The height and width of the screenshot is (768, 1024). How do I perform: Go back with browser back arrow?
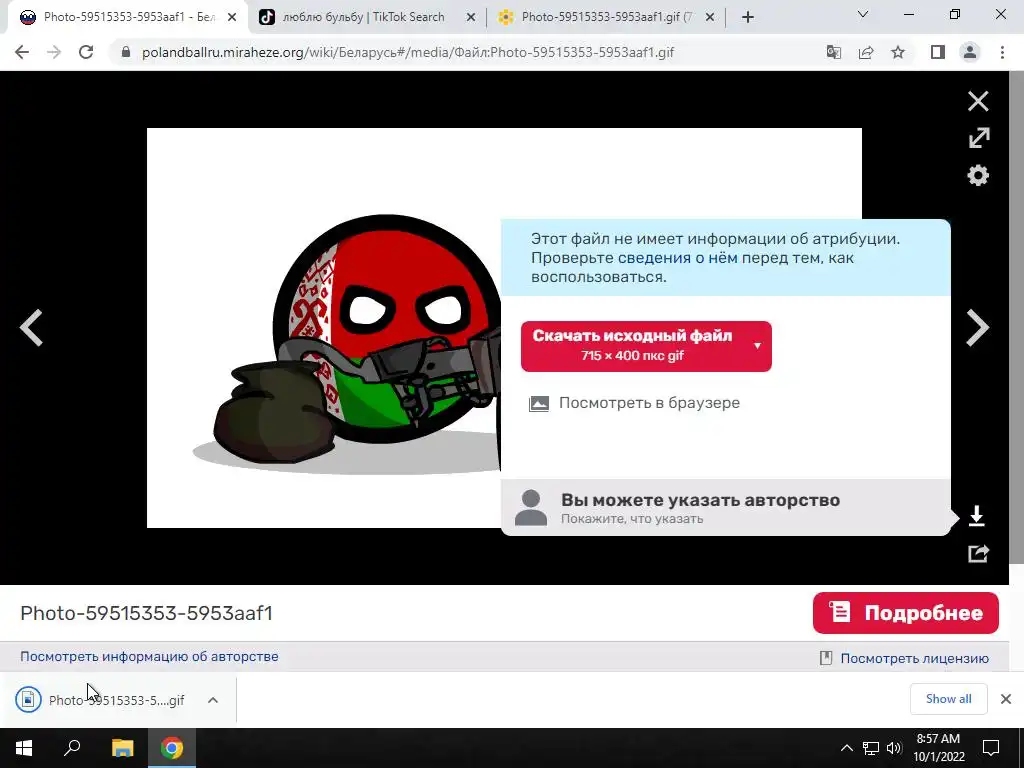[22, 52]
